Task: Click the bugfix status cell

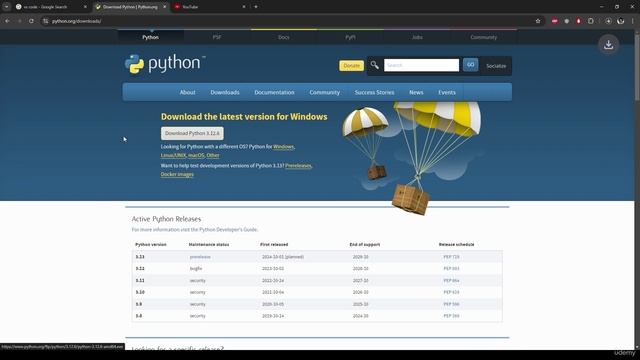Action: click(196, 269)
